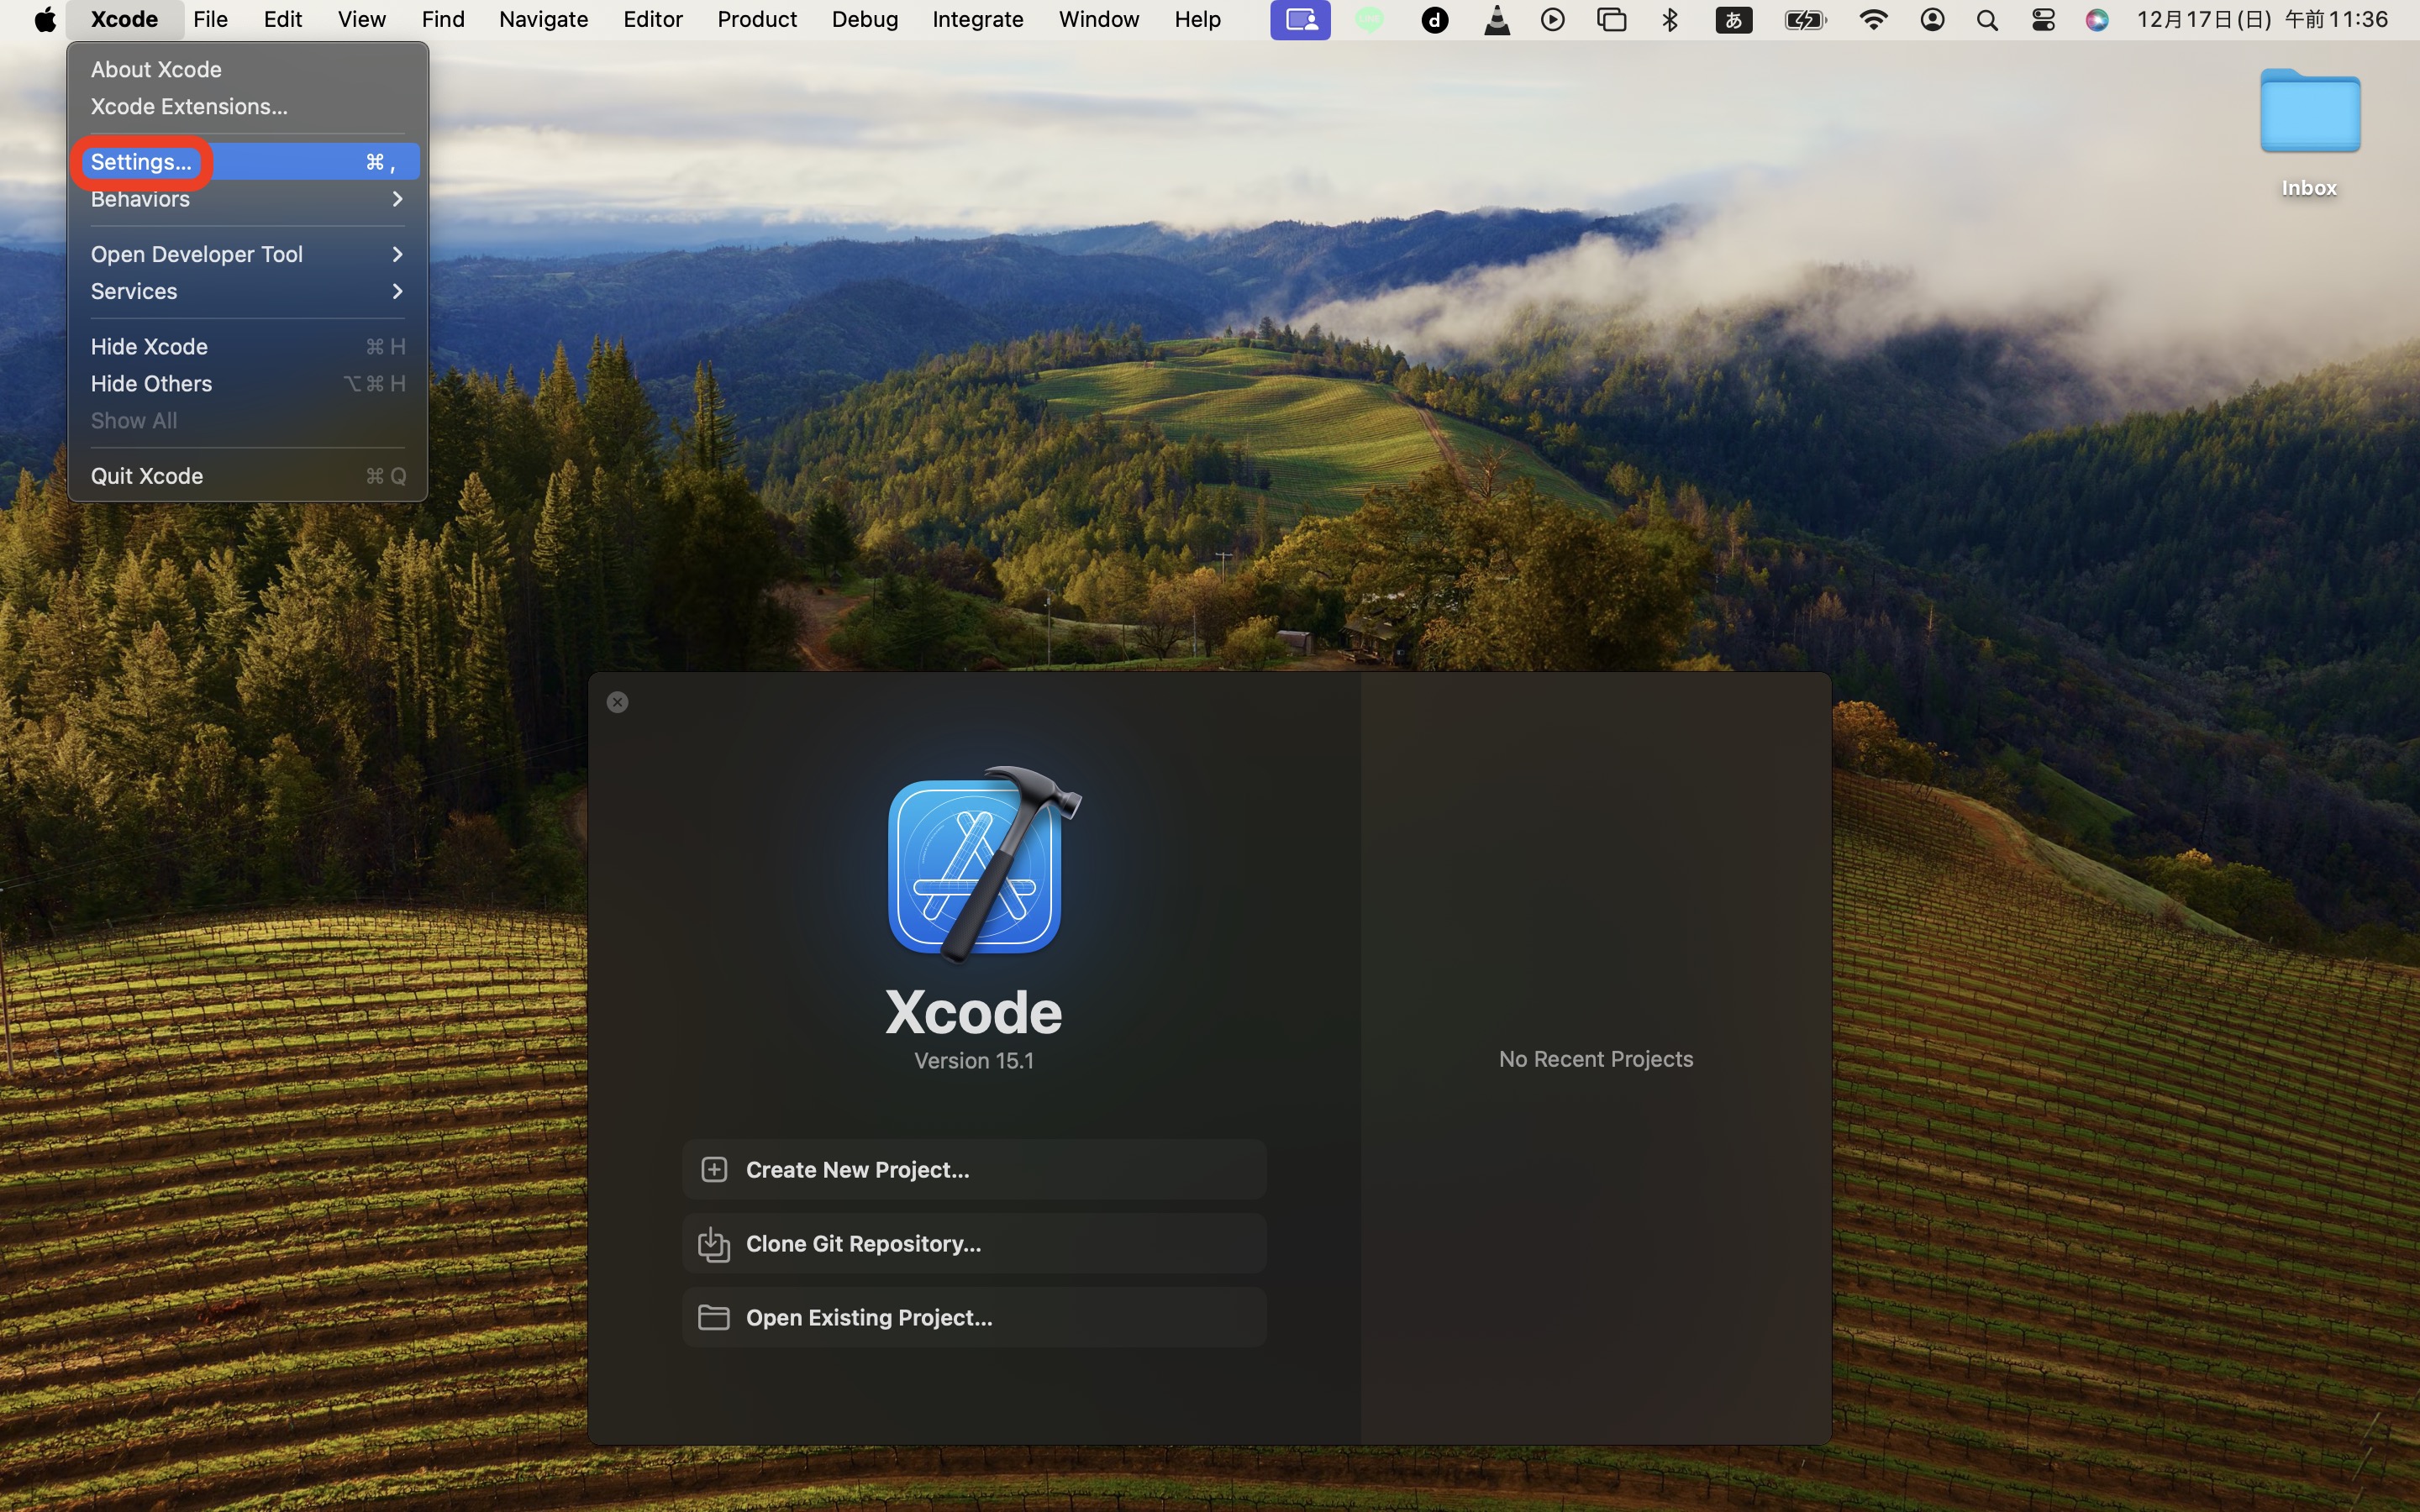This screenshot has width=2420, height=1512.
Task: Launch Siri from menu bar
Action: [2097, 19]
